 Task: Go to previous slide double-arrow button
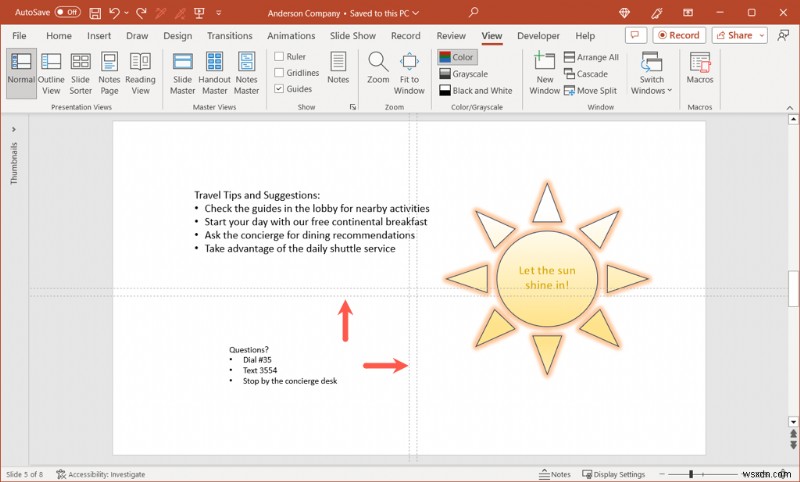coord(793,434)
